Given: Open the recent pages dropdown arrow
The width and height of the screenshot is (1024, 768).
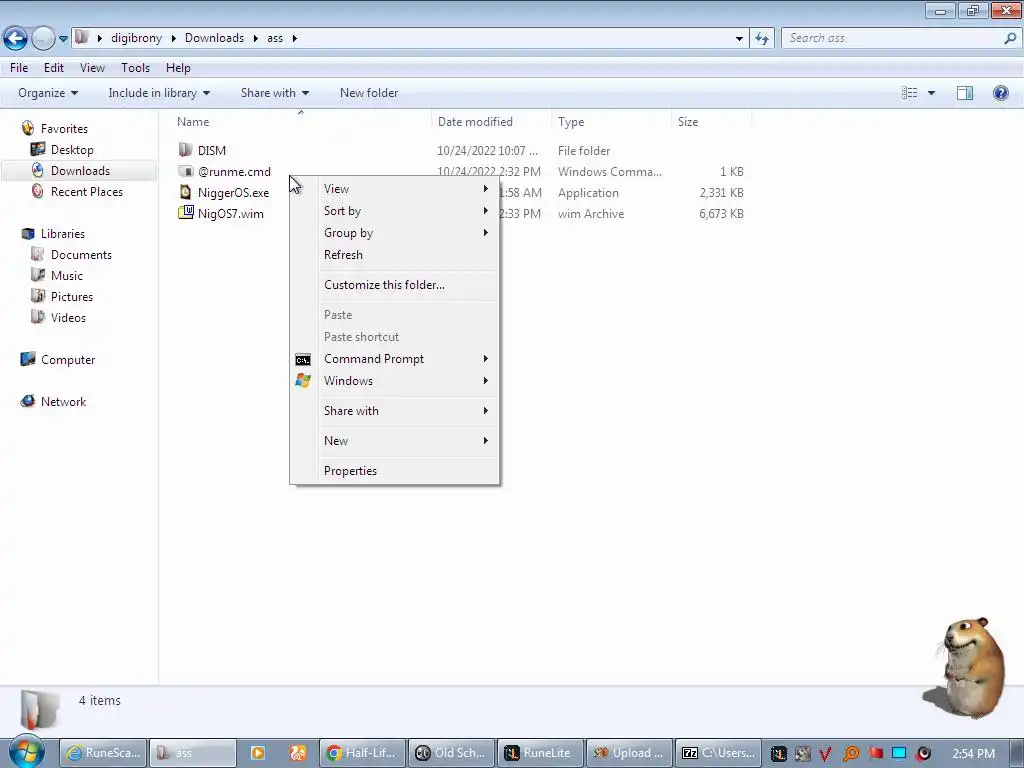Looking at the screenshot, I should (x=63, y=39).
